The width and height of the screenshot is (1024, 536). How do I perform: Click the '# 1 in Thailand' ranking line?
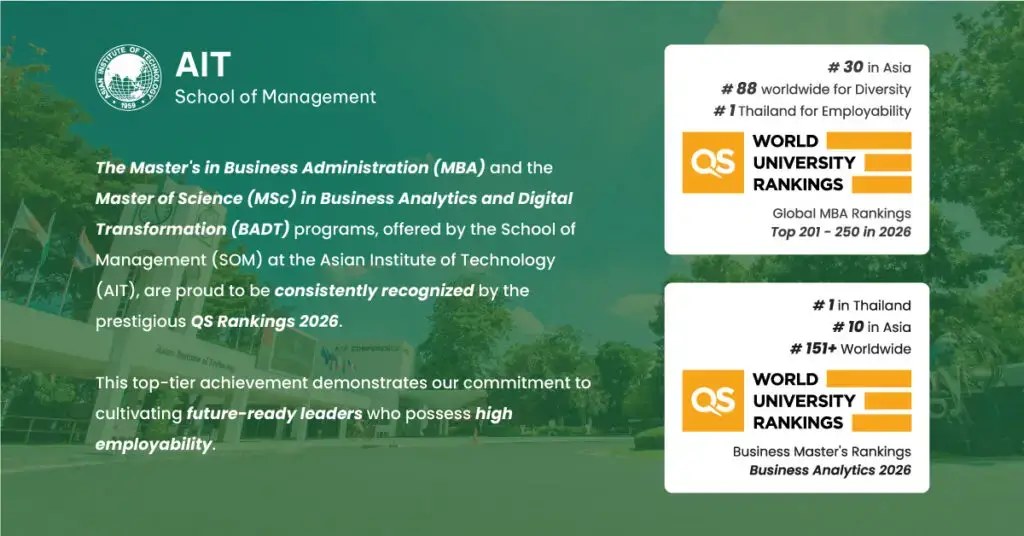pos(861,305)
